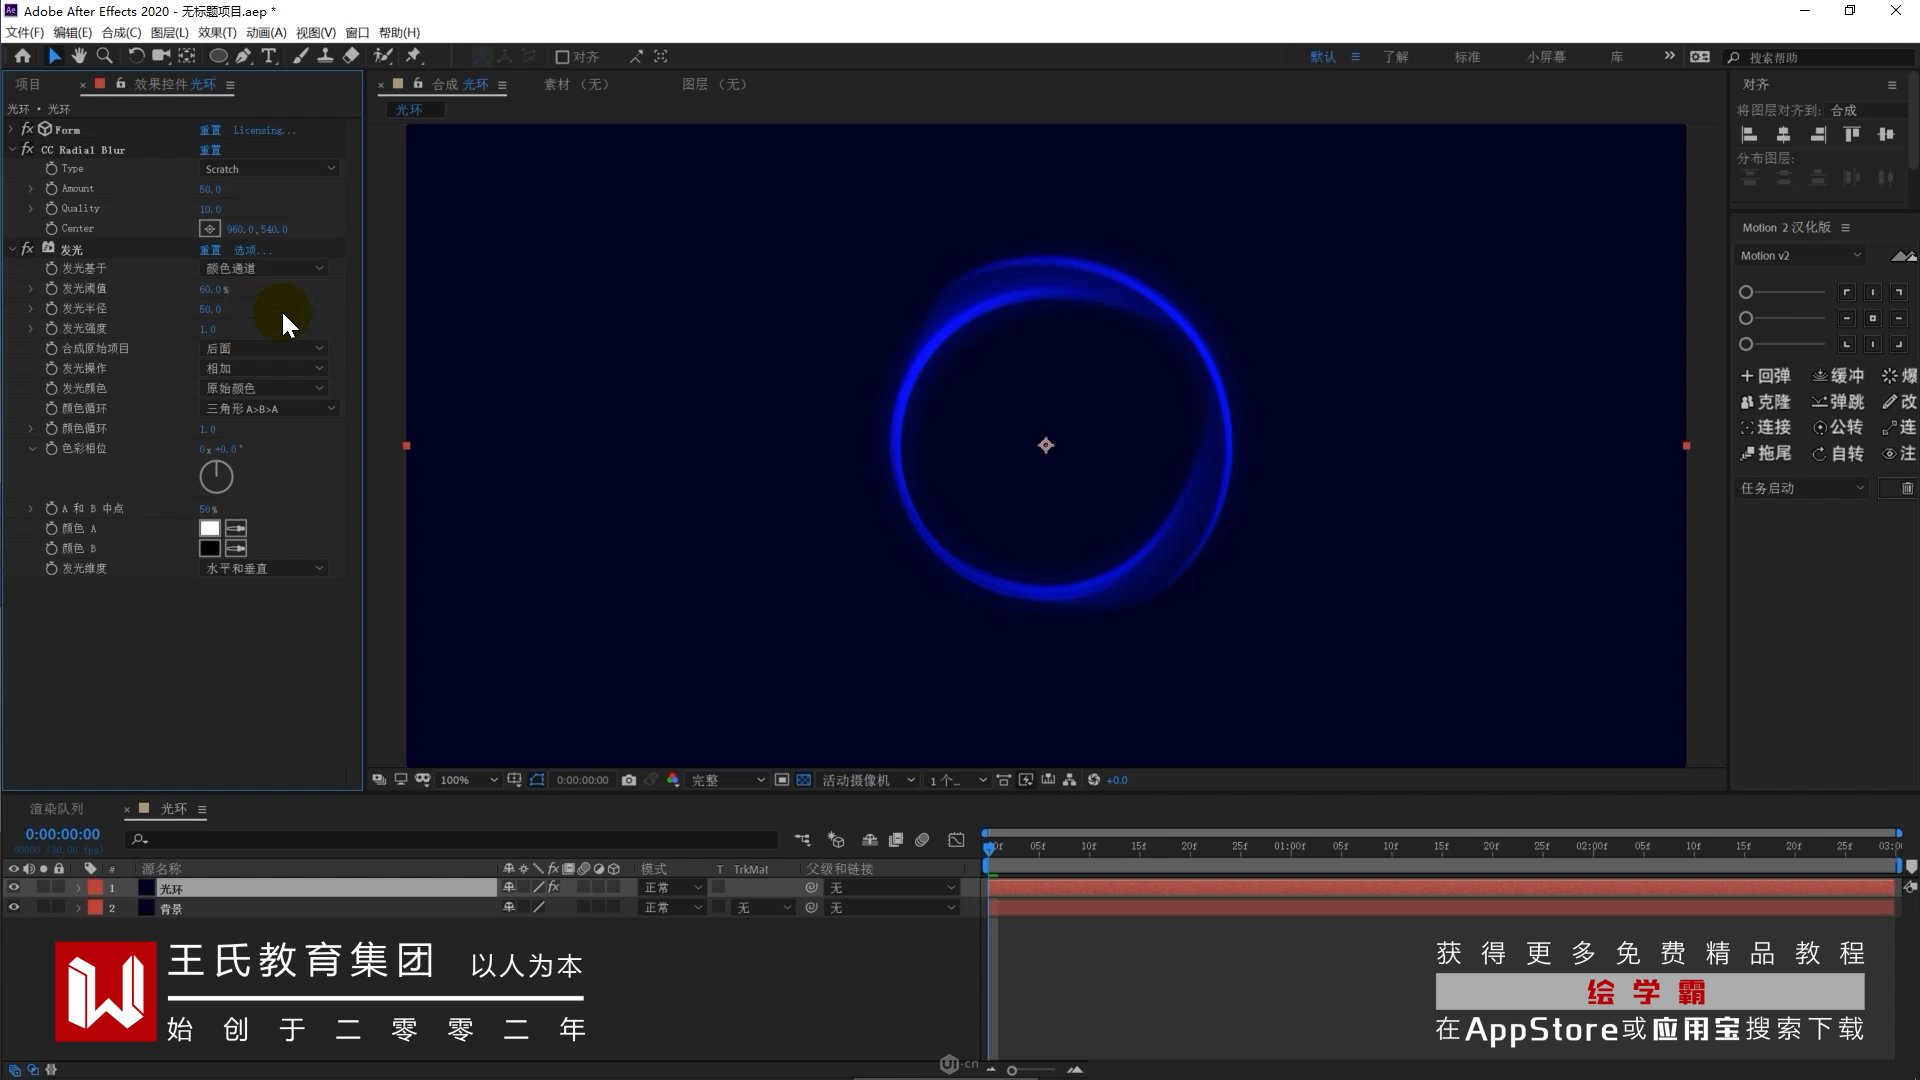Select the Puppet Pin tool

(x=414, y=56)
